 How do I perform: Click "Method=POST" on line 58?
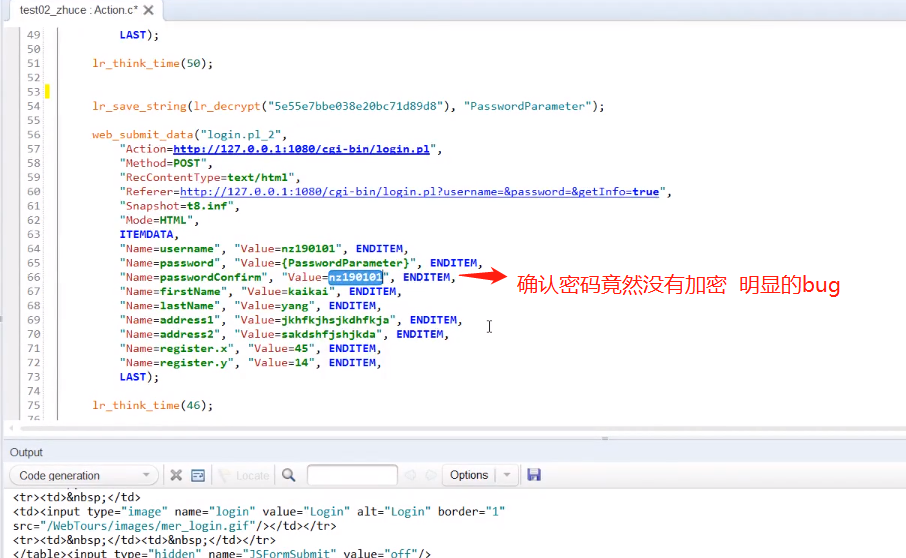tap(163, 163)
